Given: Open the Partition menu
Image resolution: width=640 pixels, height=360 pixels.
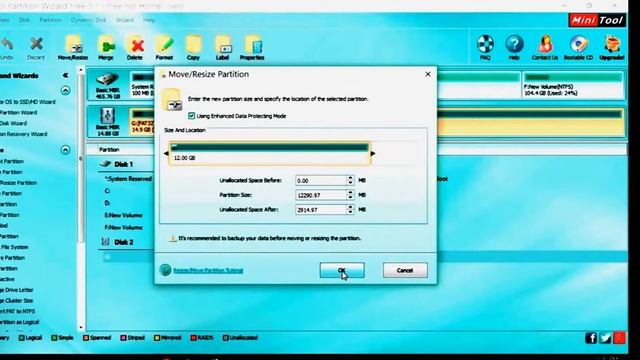Looking at the screenshot, I should click(50, 20).
